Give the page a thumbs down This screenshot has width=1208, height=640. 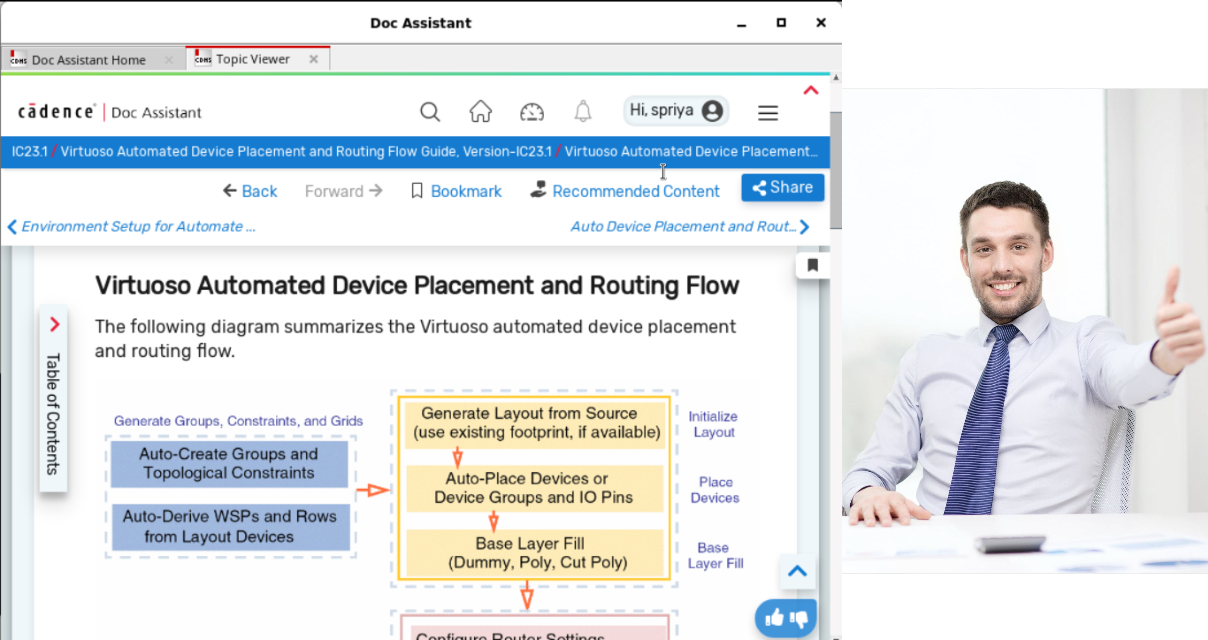tap(798, 618)
